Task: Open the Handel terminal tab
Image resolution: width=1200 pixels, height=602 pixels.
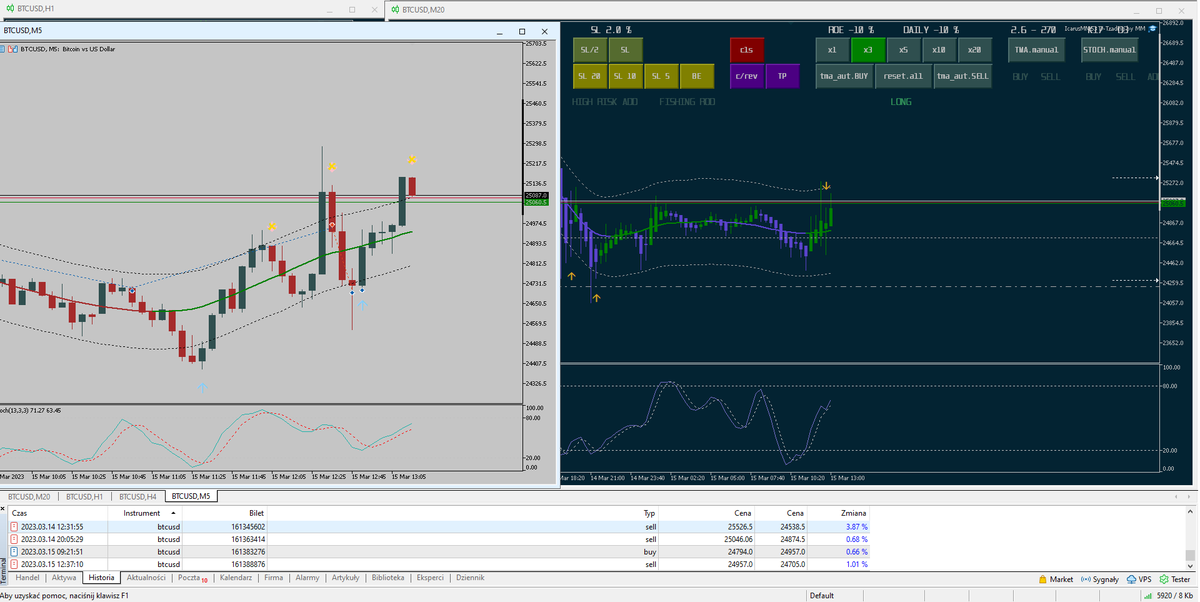Action: click(28, 578)
